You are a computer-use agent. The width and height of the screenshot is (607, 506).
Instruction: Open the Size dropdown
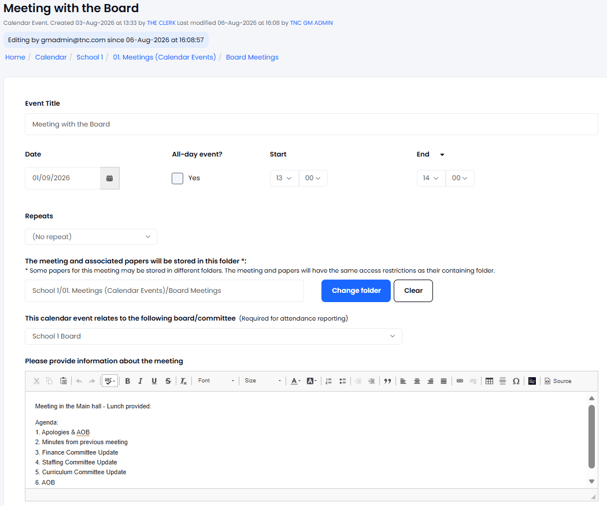(262, 381)
